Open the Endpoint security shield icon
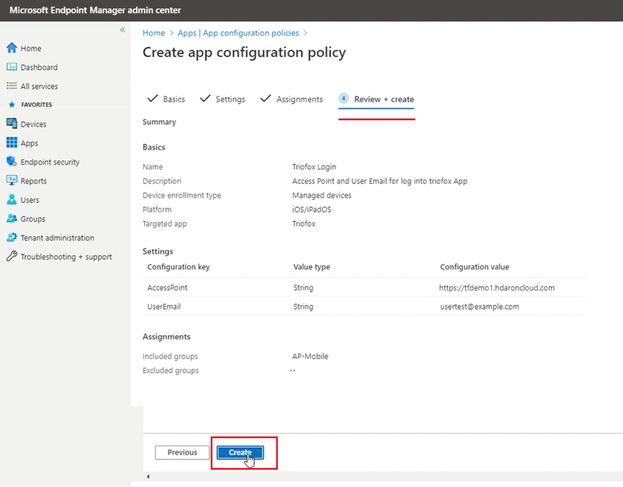This screenshot has height=487, width=623. 12,161
